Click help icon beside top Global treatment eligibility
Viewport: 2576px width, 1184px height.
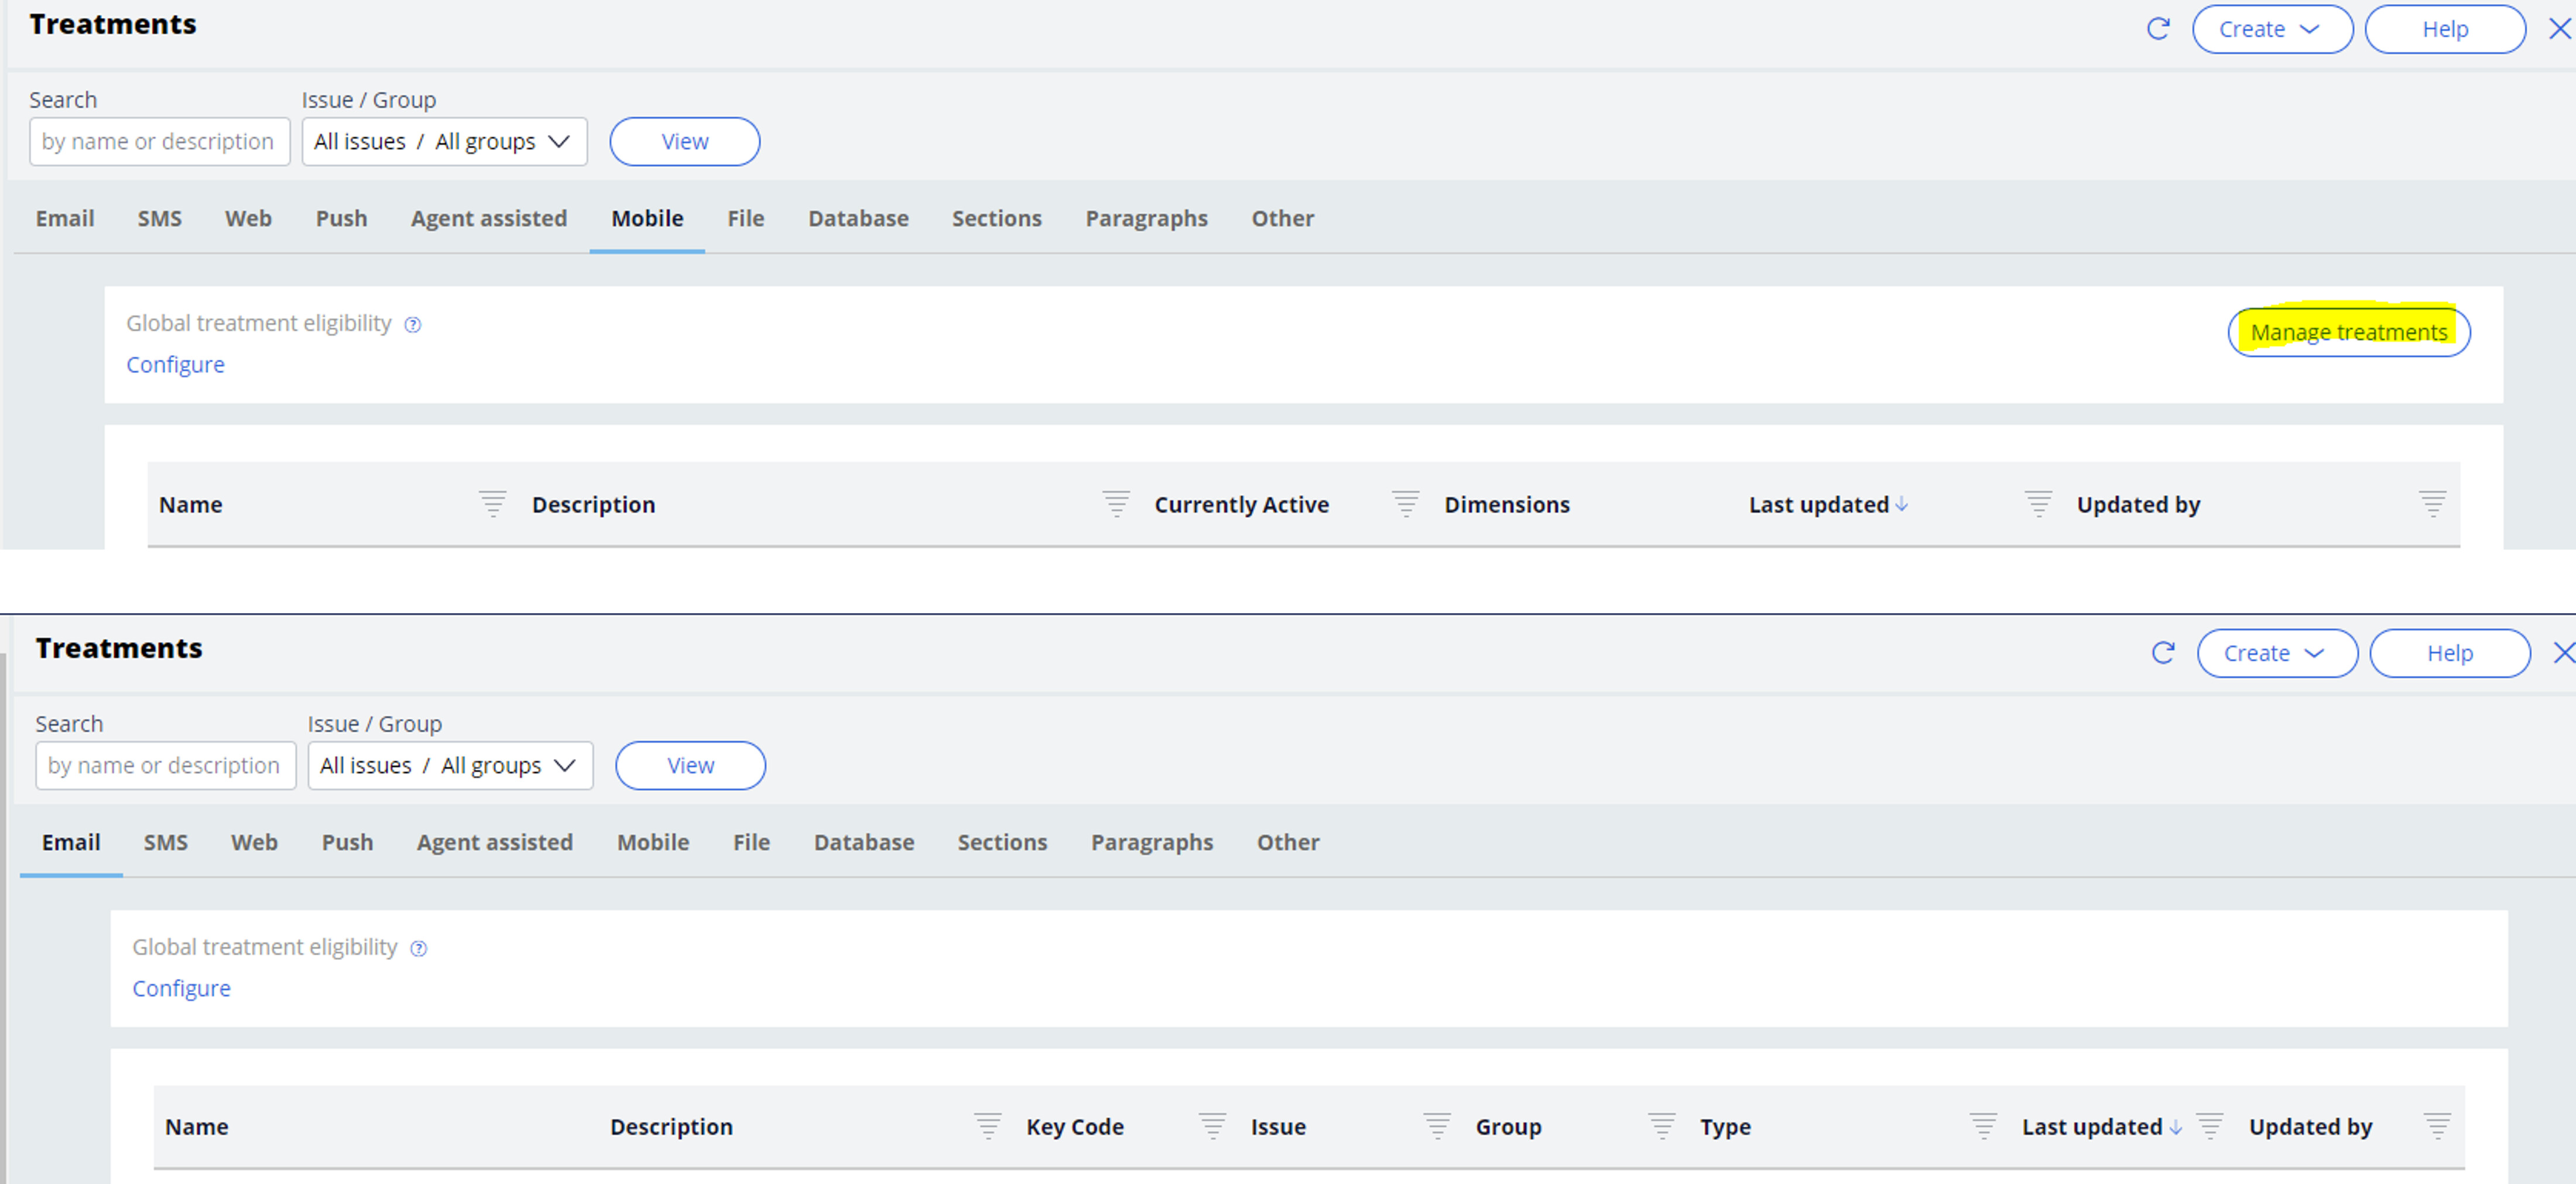click(412, 325)
